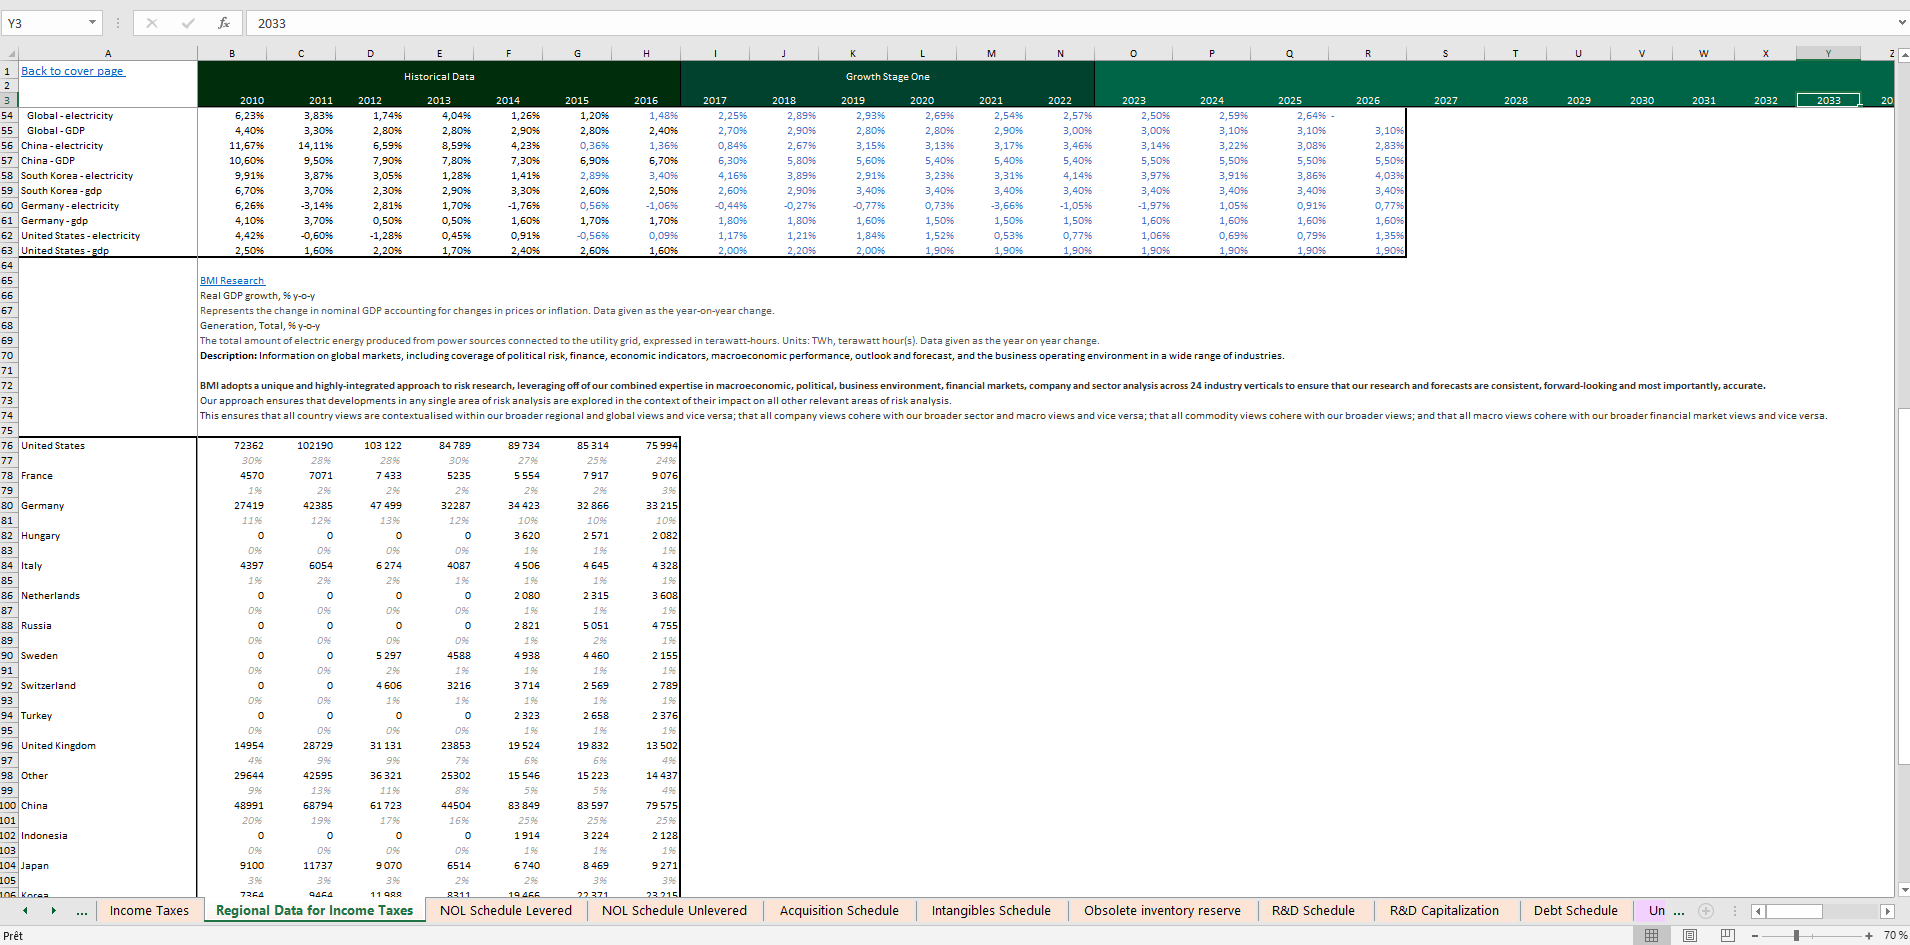
Task: Open the R&D Schedule tab
Action: [x=1313, y=911]
